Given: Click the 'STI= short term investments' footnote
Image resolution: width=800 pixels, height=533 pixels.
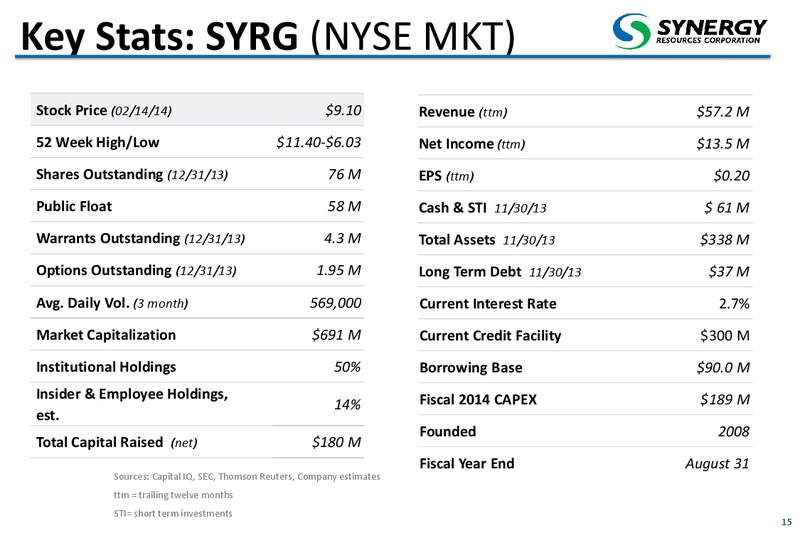Looking at the screenshot, I should pyautogui.click(x=172, y=513).
